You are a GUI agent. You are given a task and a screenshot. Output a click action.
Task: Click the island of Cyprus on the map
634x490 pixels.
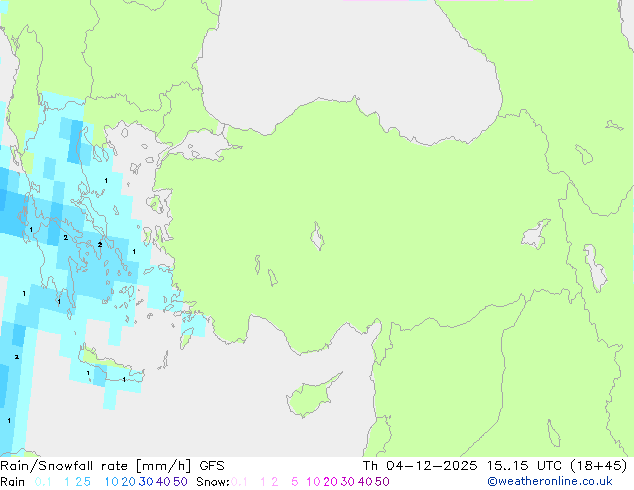pyautogui.click(x=309, y=398)
